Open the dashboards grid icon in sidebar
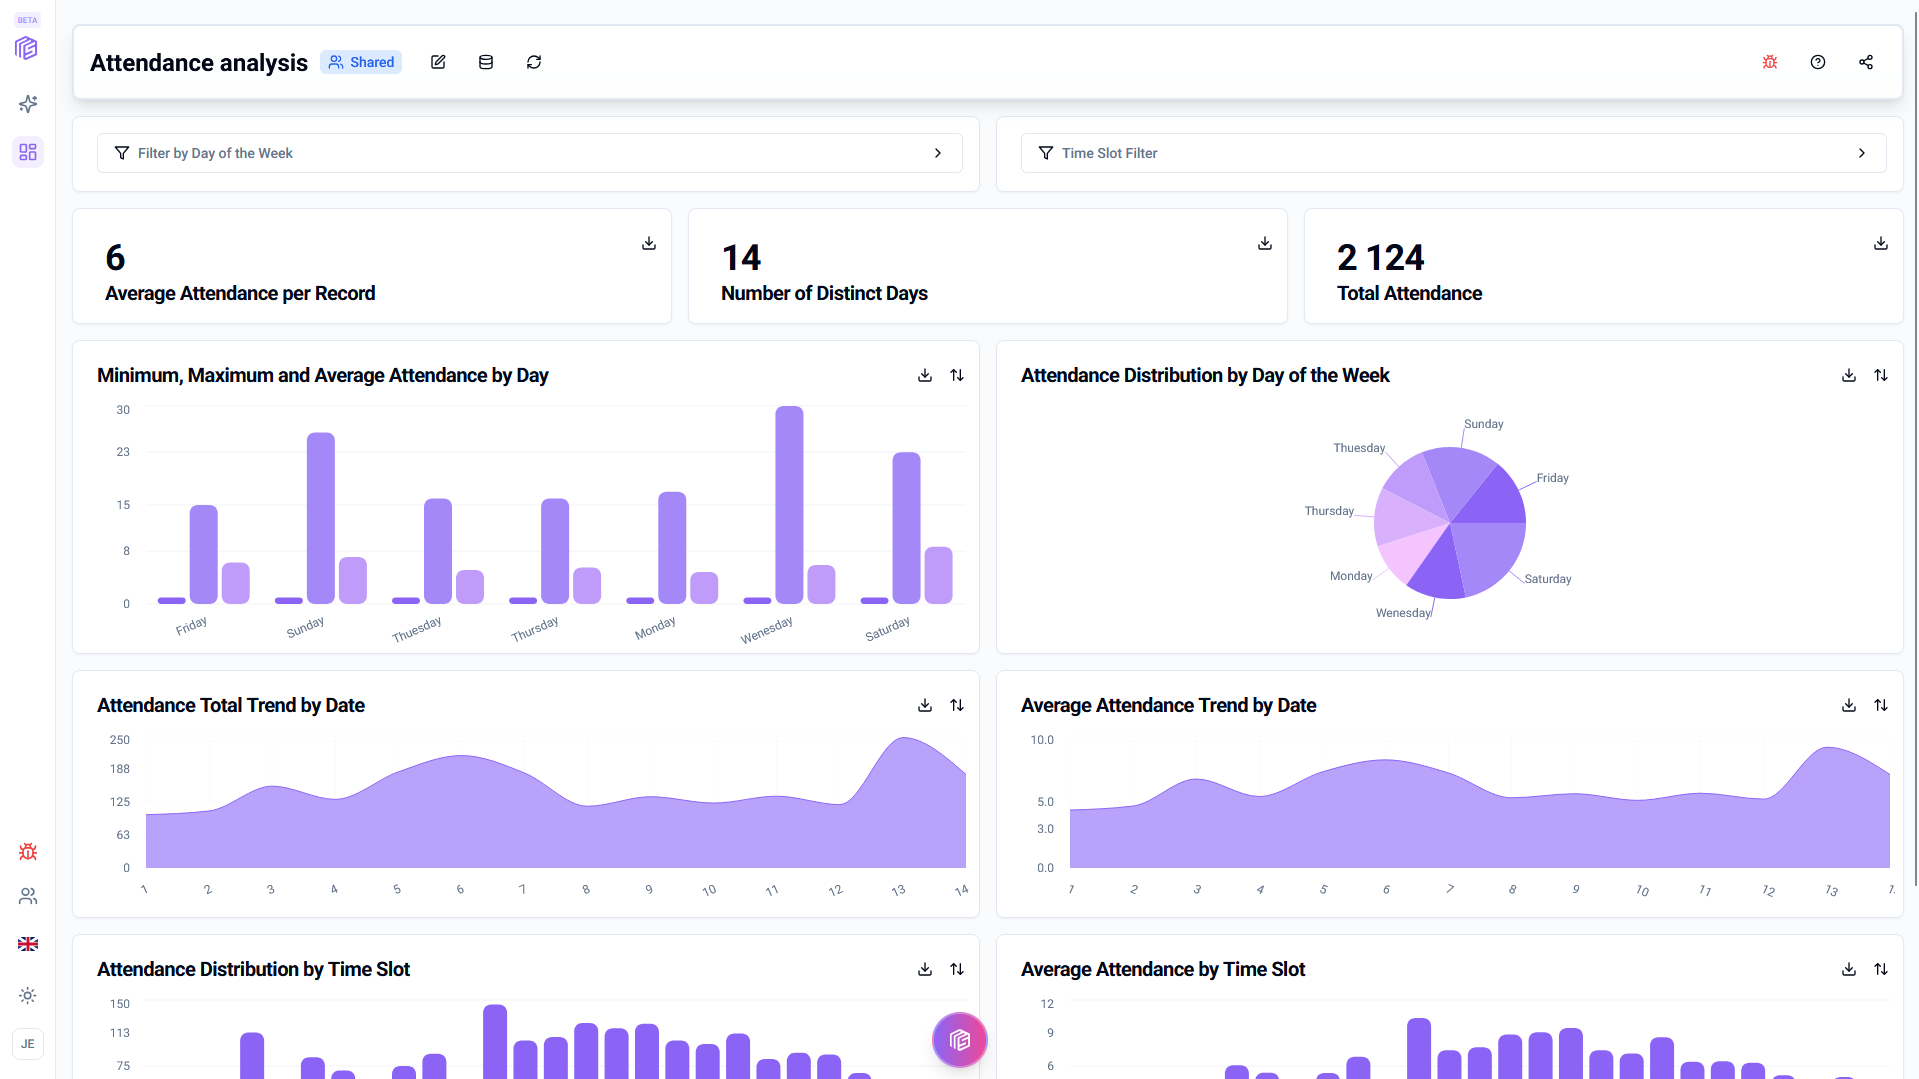The width and height of the screenshot is (1919, 1079). click(27, 152)
